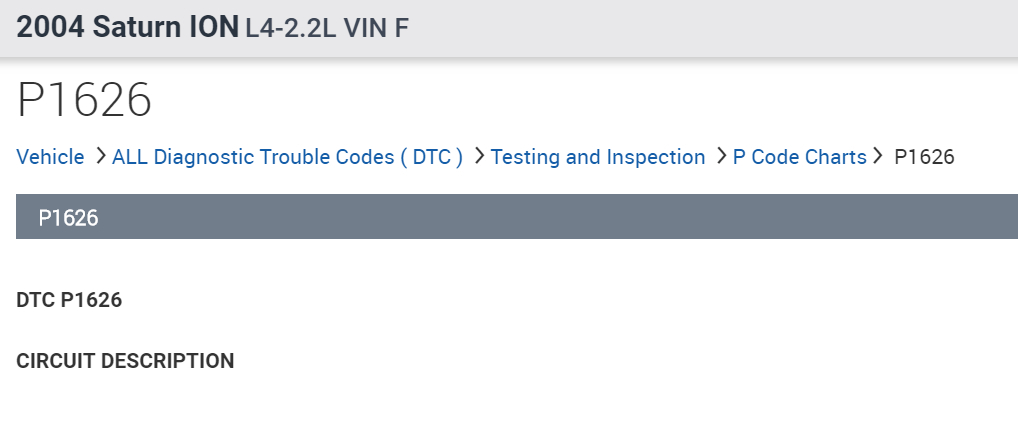Click the P1626 label in gray section bar
Image resolution: width=1018 pixels, height=421 pixels.
pyautogui.click(x=68, y=218)
